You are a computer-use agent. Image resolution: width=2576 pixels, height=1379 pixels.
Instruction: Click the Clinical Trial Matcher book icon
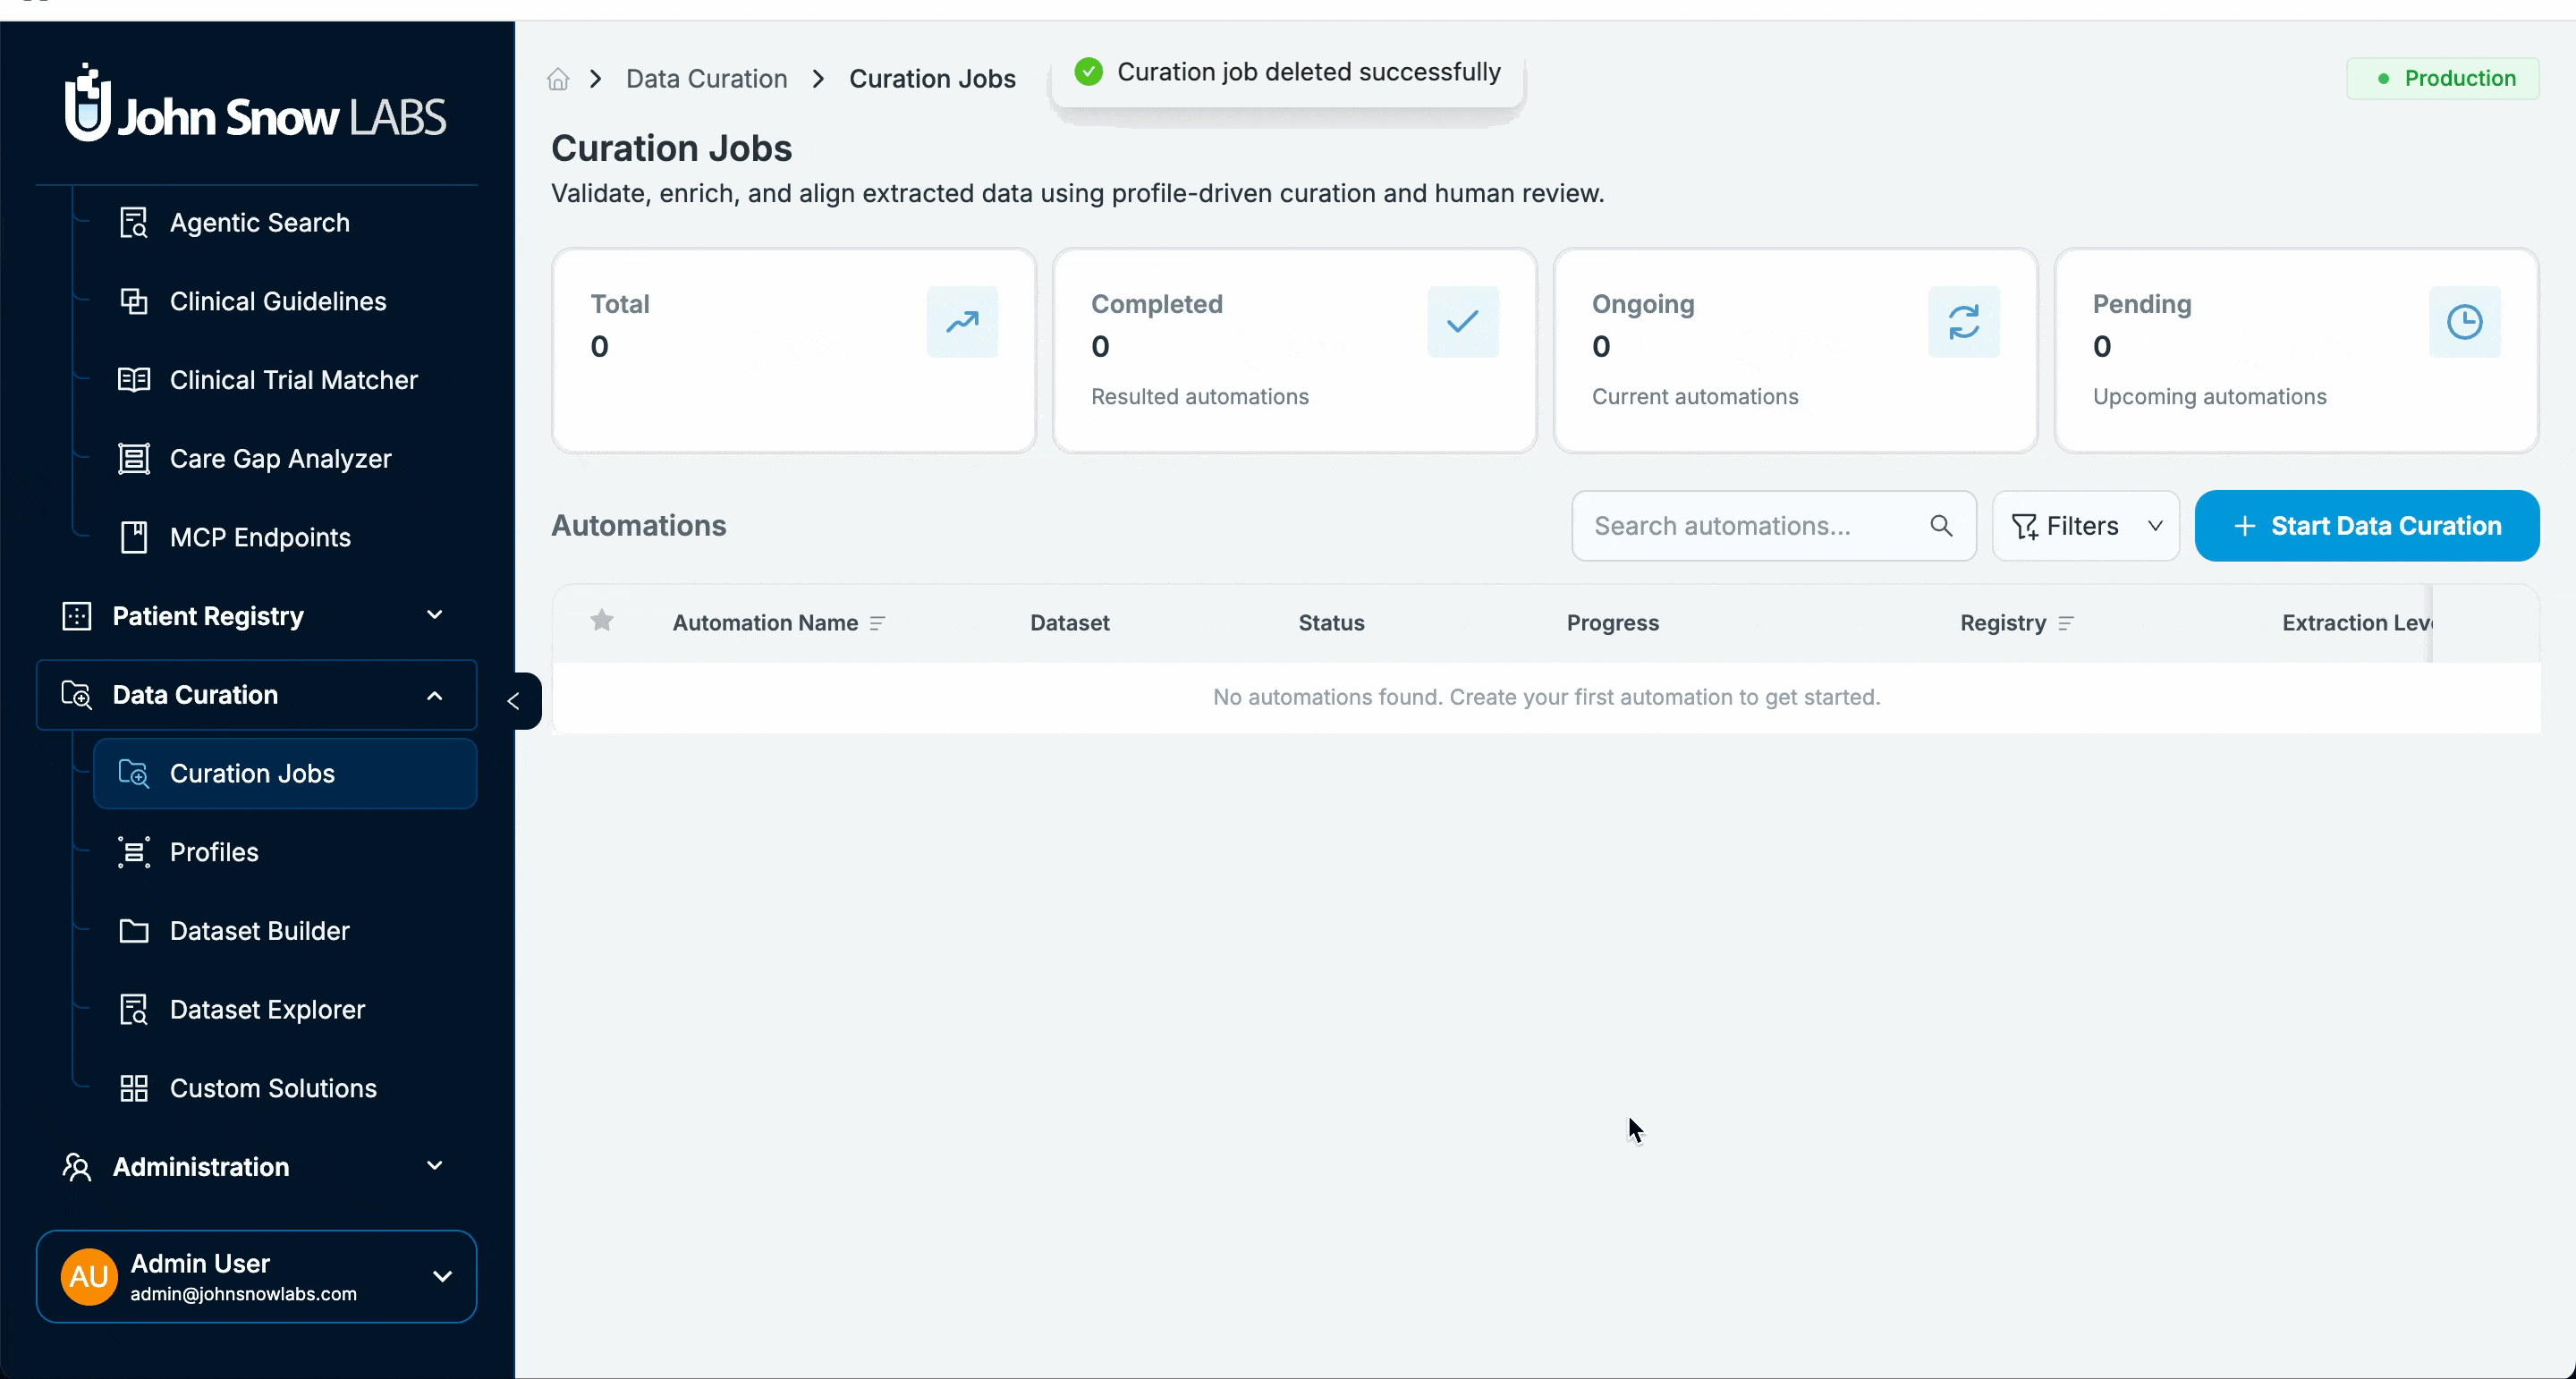pos(134,380)
